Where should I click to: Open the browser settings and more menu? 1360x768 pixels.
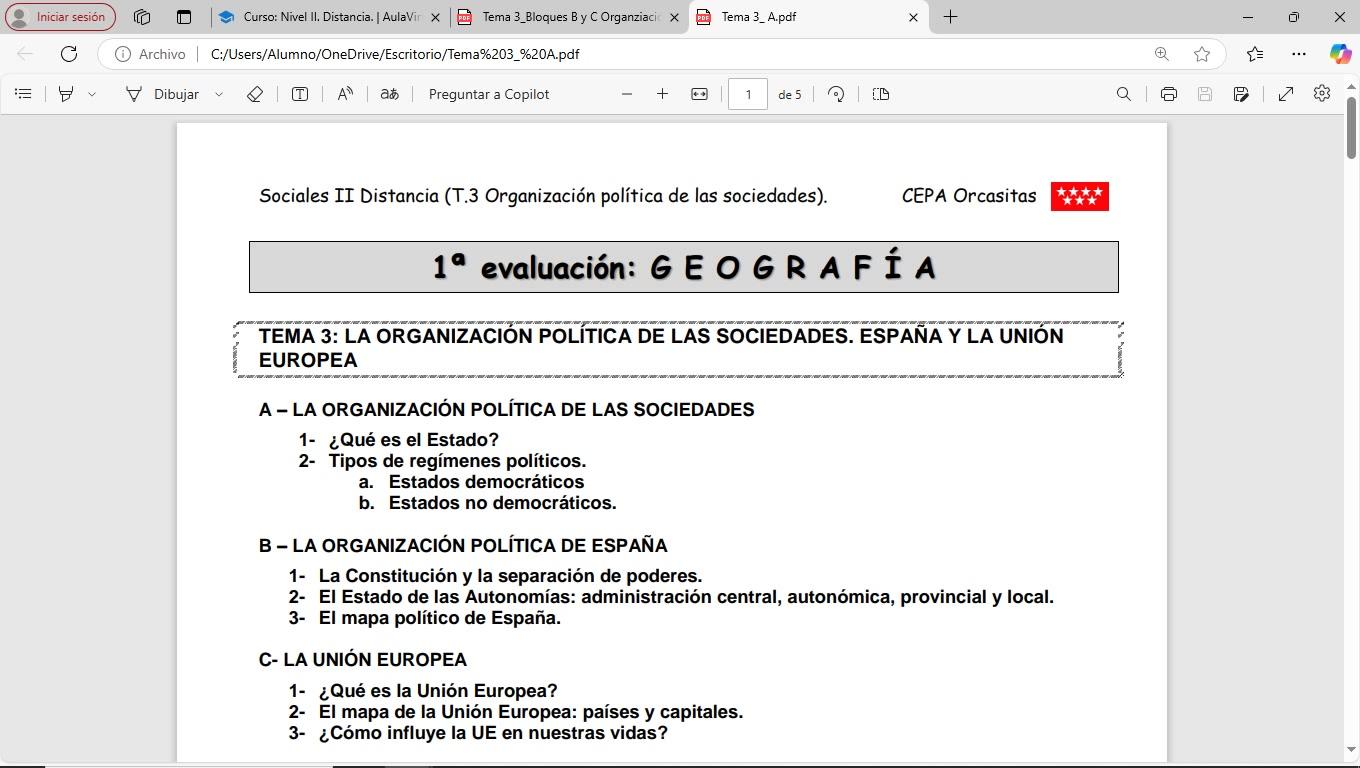tap(1299, 54)
